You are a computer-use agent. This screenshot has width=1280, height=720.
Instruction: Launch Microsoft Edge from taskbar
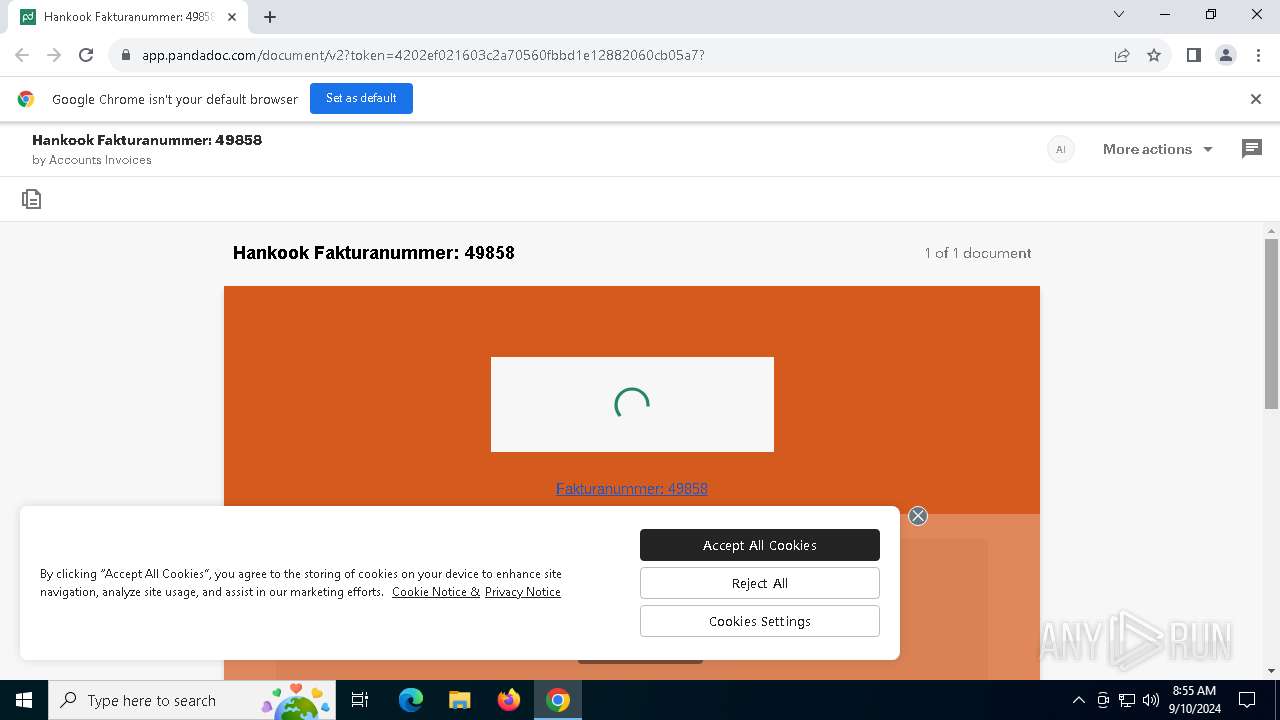(411, 700)
